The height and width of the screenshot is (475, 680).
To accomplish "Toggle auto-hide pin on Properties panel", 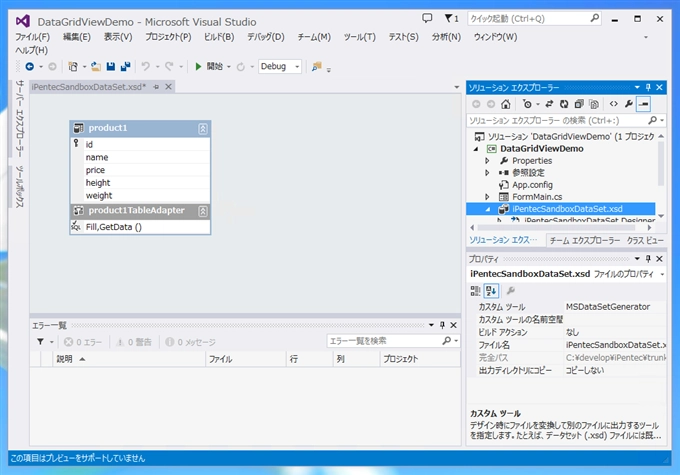I will pyautogui.click(x=648, y=259).
